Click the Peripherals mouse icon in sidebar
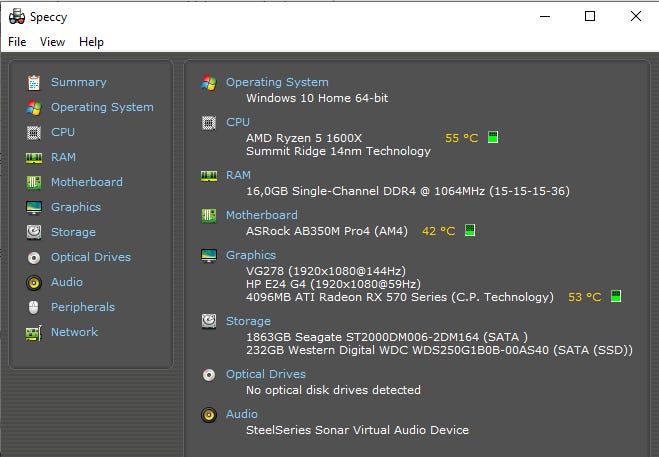The height and width of the screenshot is (457, 659). pos(34,307)
